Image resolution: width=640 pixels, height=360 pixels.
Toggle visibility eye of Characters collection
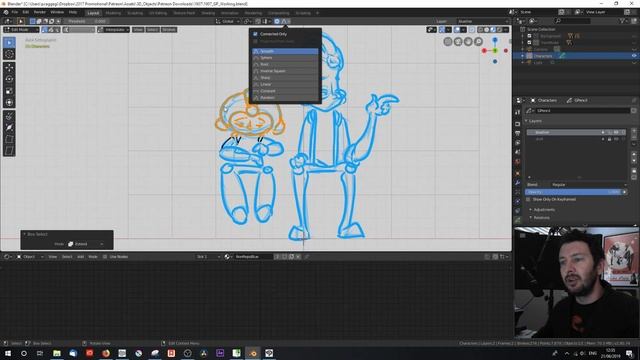point(634,56)
